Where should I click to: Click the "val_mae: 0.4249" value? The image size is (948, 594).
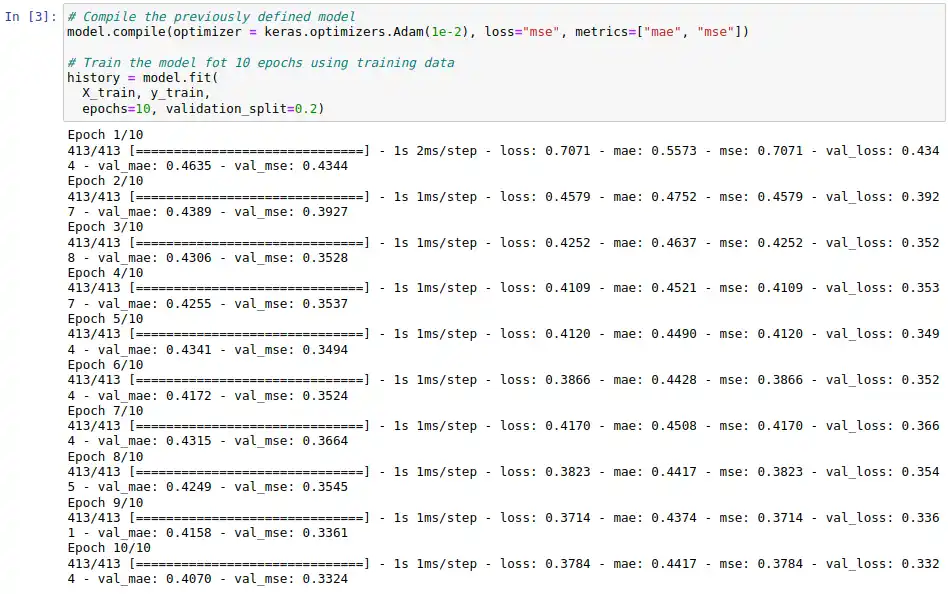(155, 486)
